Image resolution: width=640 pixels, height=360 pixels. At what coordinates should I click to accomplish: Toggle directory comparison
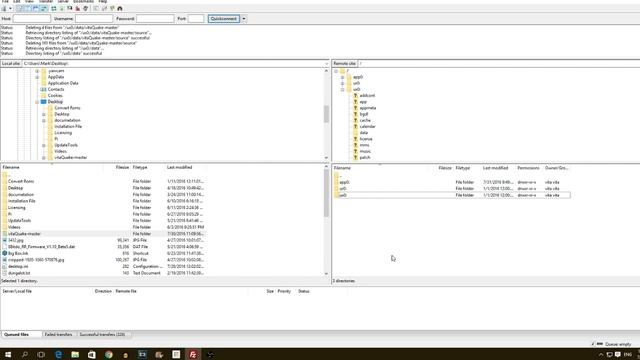(104, 8)
